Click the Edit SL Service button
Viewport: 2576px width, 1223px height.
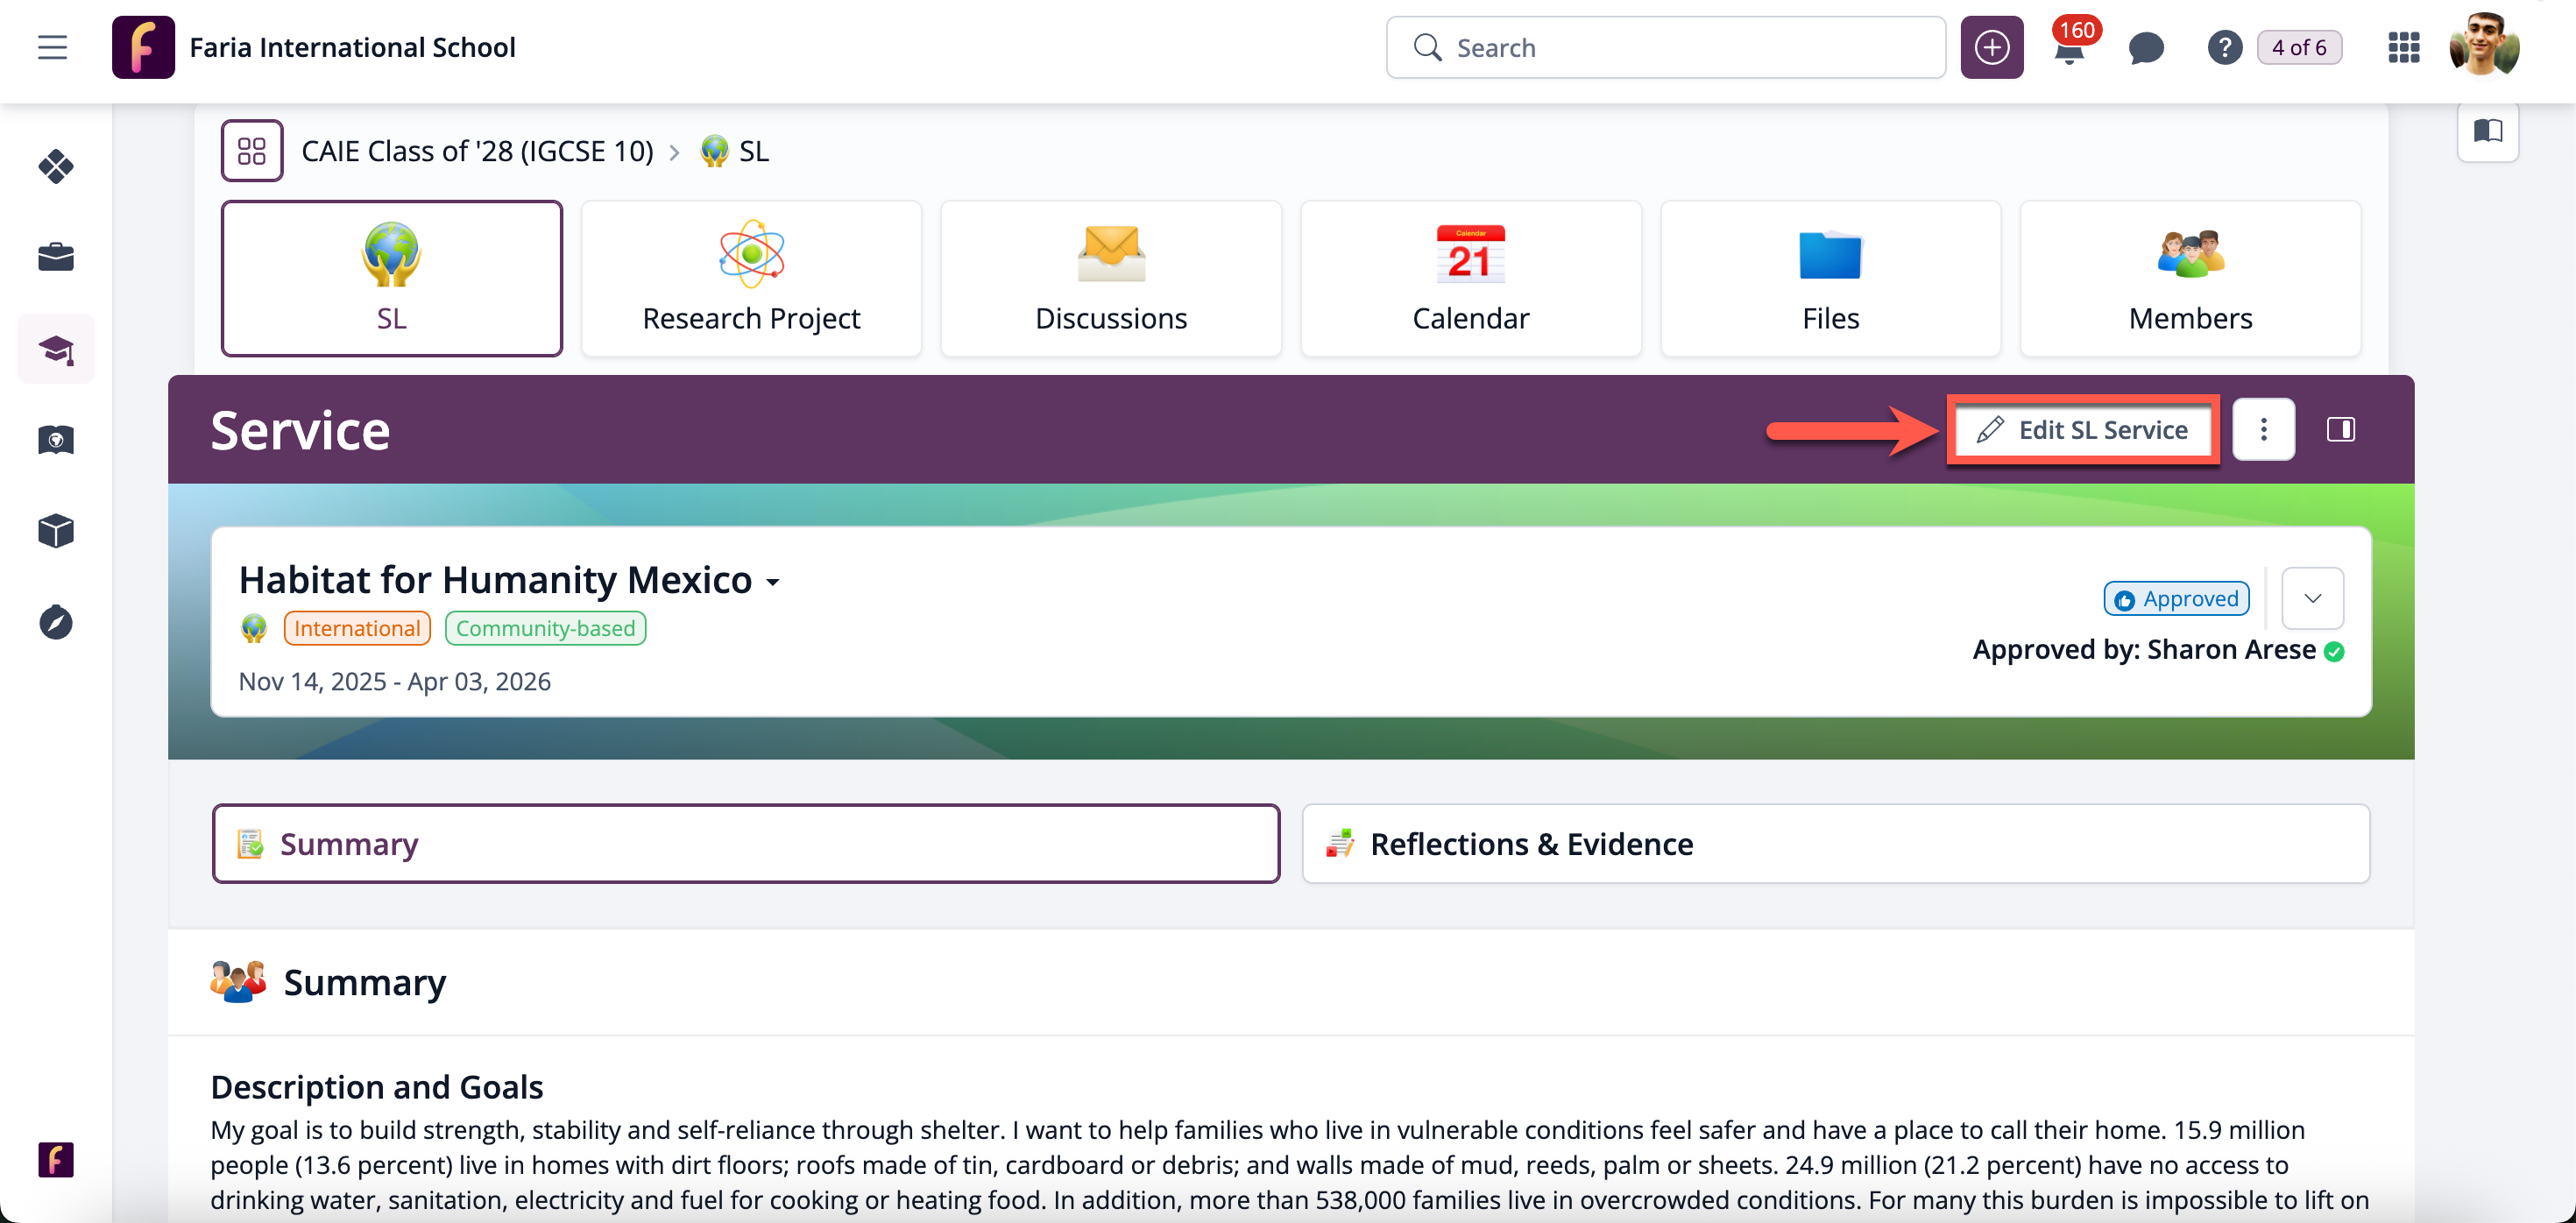[x=2083, y=429]
